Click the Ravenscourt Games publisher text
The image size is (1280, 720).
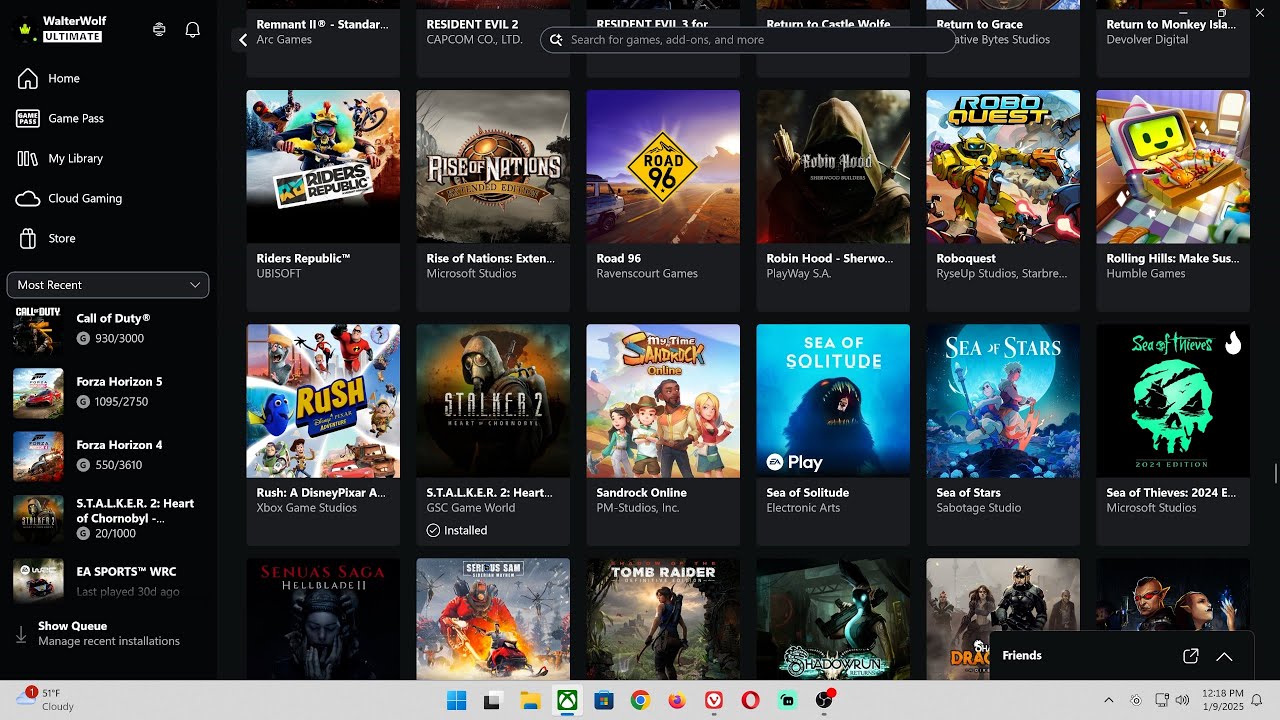[x=647, y=273]
